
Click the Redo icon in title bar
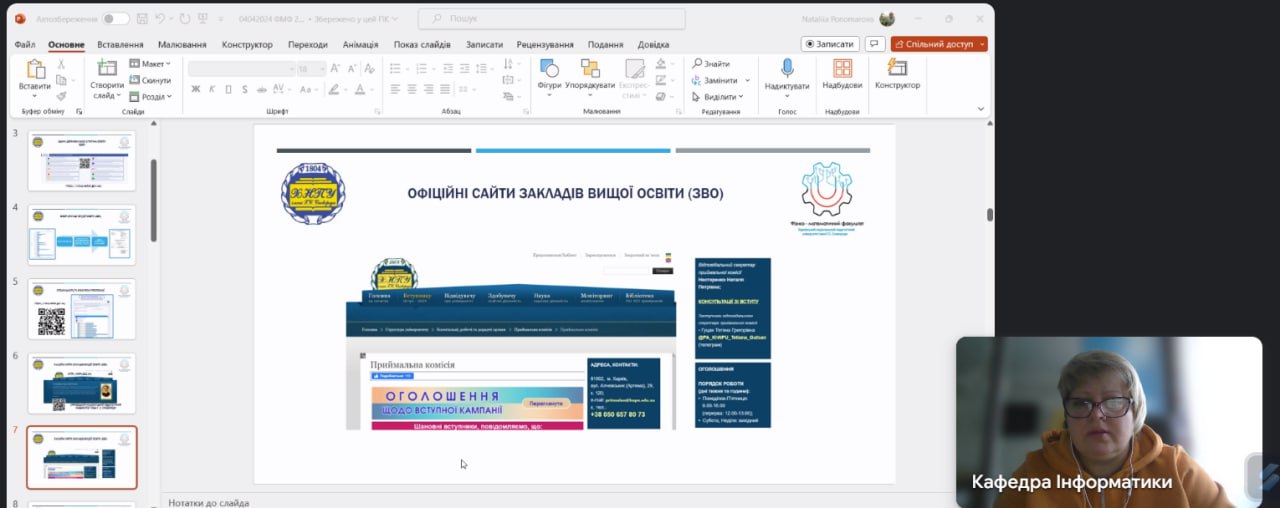tap(185, 18)
